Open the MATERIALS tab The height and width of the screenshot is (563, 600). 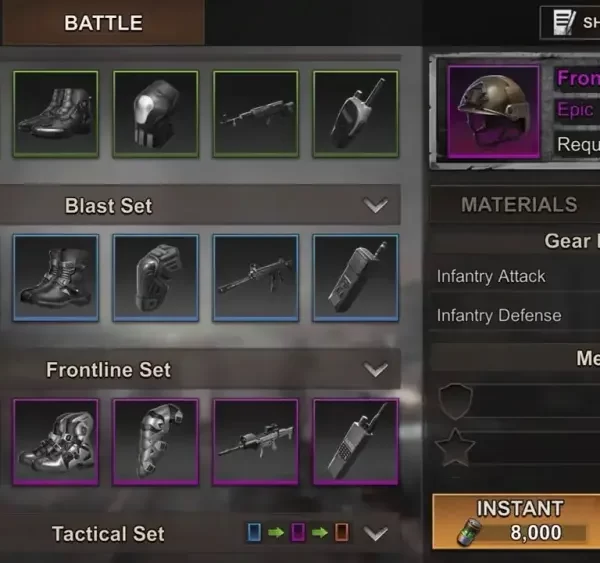click(519, 205)
